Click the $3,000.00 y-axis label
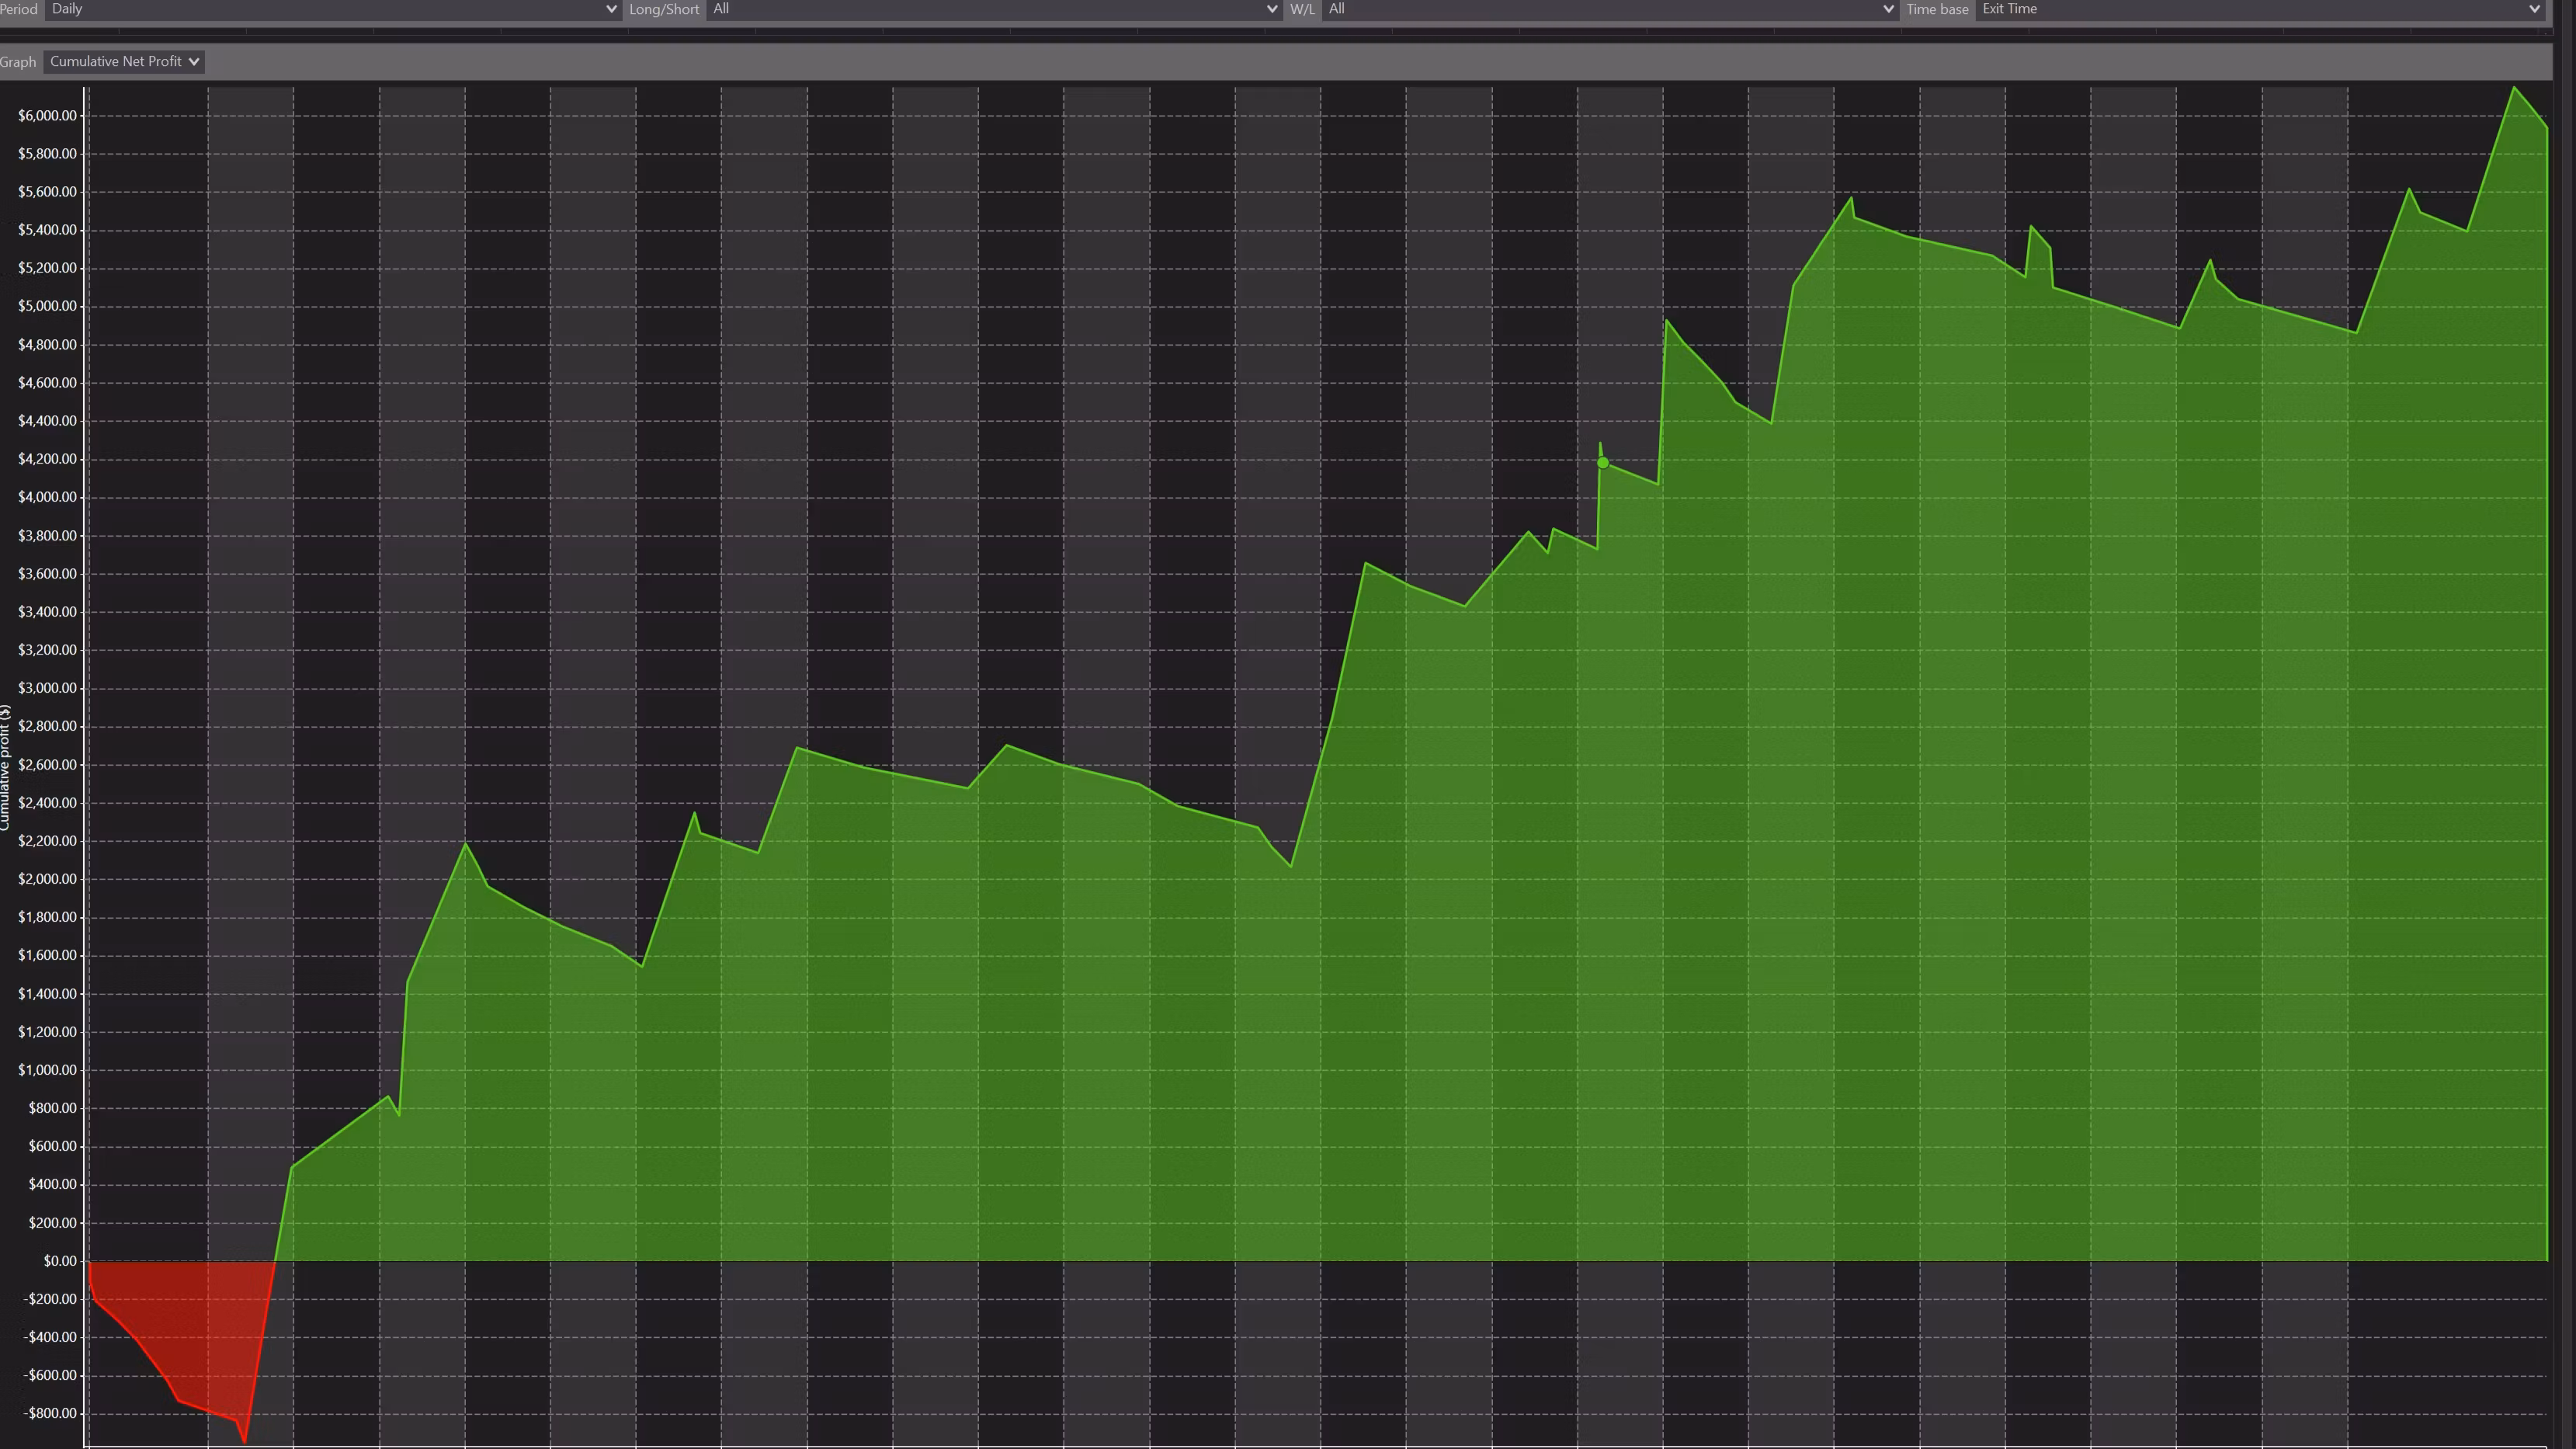The width and height of the screenshot is (2576, 1449). coord(47,688)
